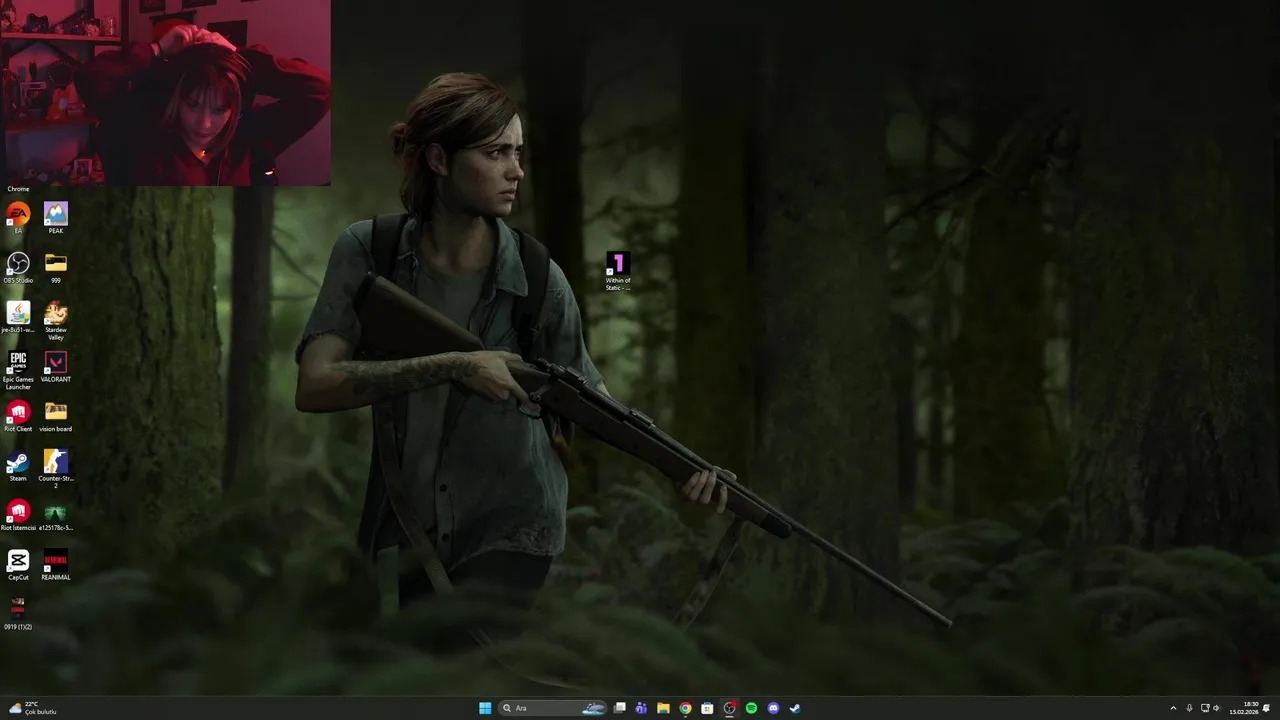Select the Counter-Strike 2 shortcut
Viewport: 1280px width, 720px height.
pos(56,469)
